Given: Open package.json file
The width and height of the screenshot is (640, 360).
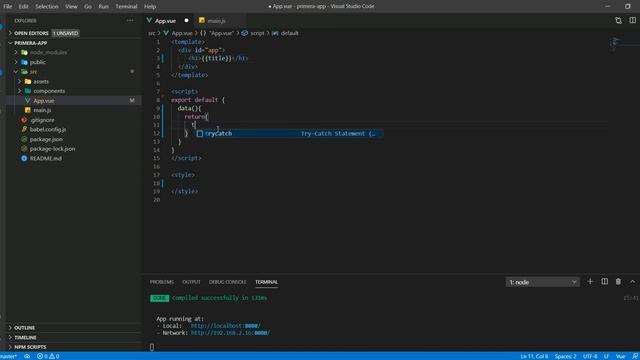Looking at the screenshot, I should [46, 139].
